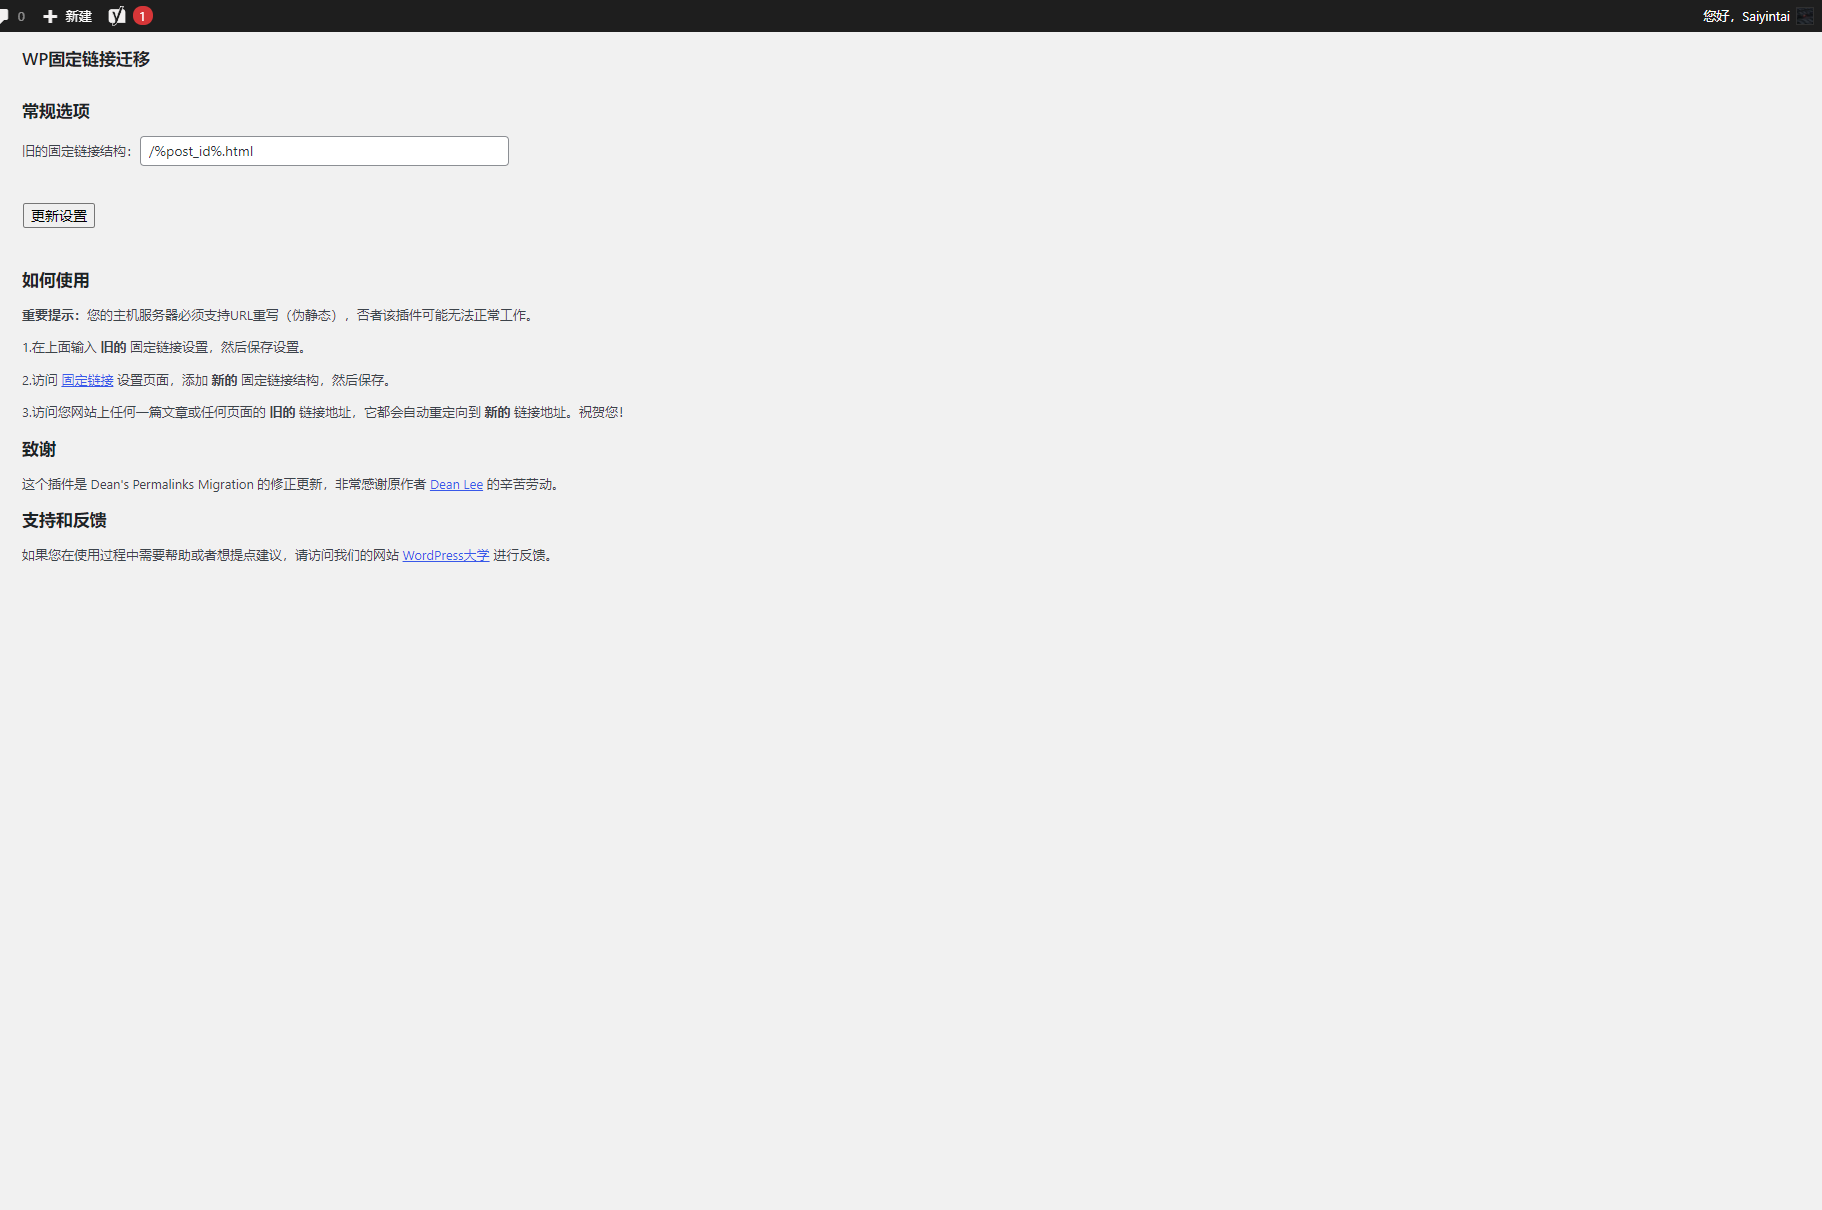Expand the 您好，Saiyintai account menu
1822x1210 pixels.
[1745, 15]
